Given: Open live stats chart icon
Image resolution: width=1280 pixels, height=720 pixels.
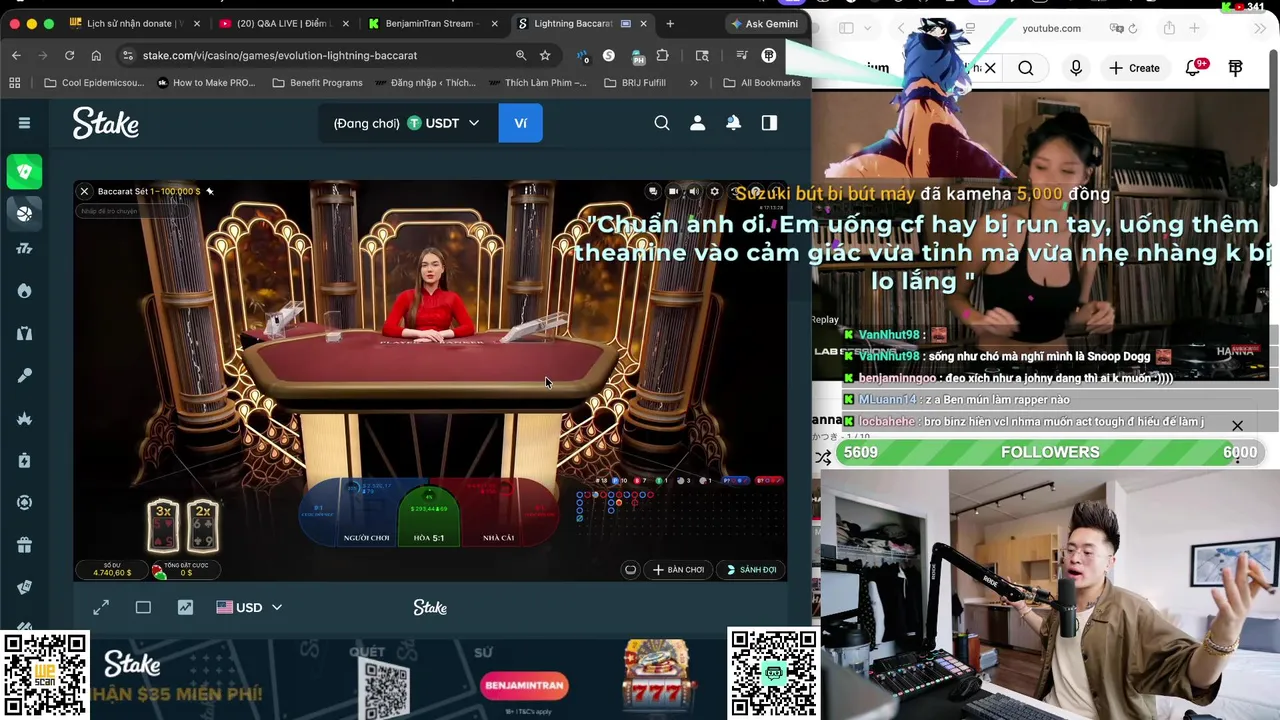Looking at the screenshot, I should 185,607.
